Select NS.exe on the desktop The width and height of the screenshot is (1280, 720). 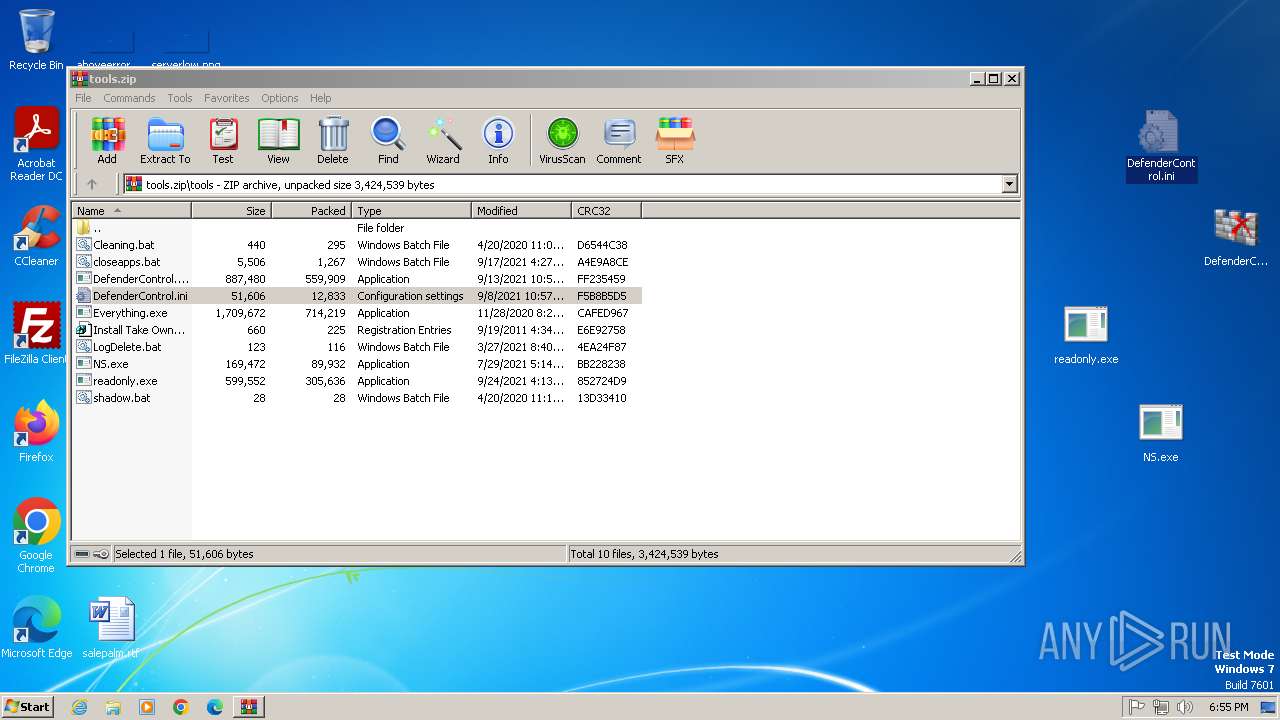[x=1161, y=433]
